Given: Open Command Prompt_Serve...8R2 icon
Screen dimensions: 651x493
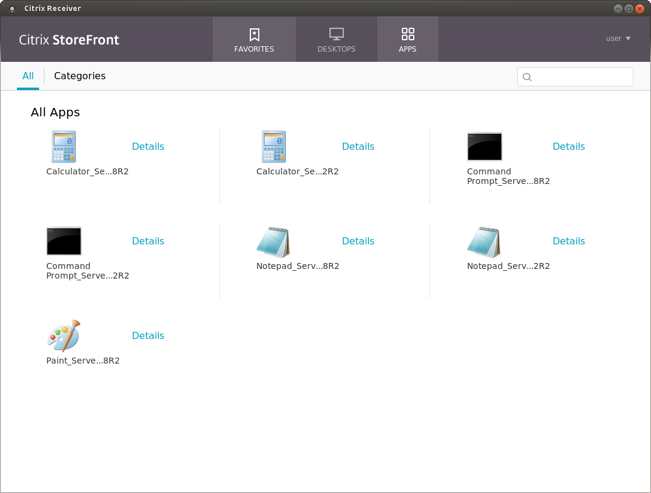Looking at the screenshot, I should 485,147.
